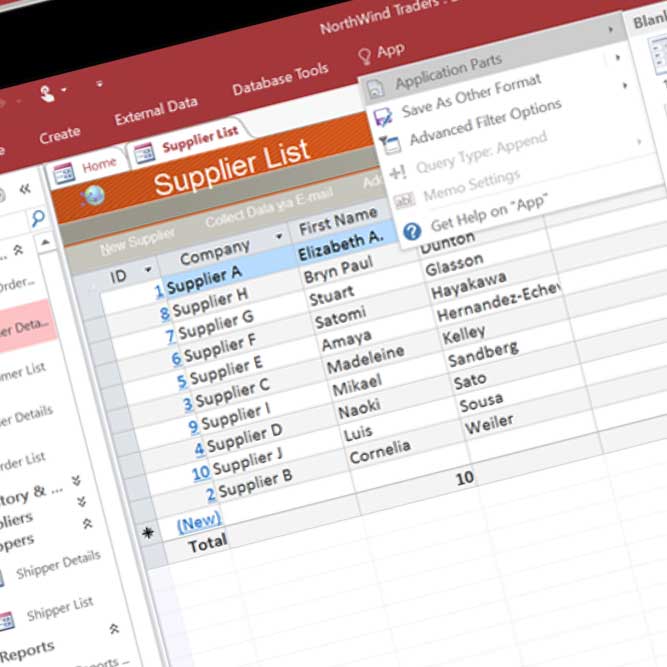
Task: Click the touch mode hand icon
Action: click(x=47, y=93)
